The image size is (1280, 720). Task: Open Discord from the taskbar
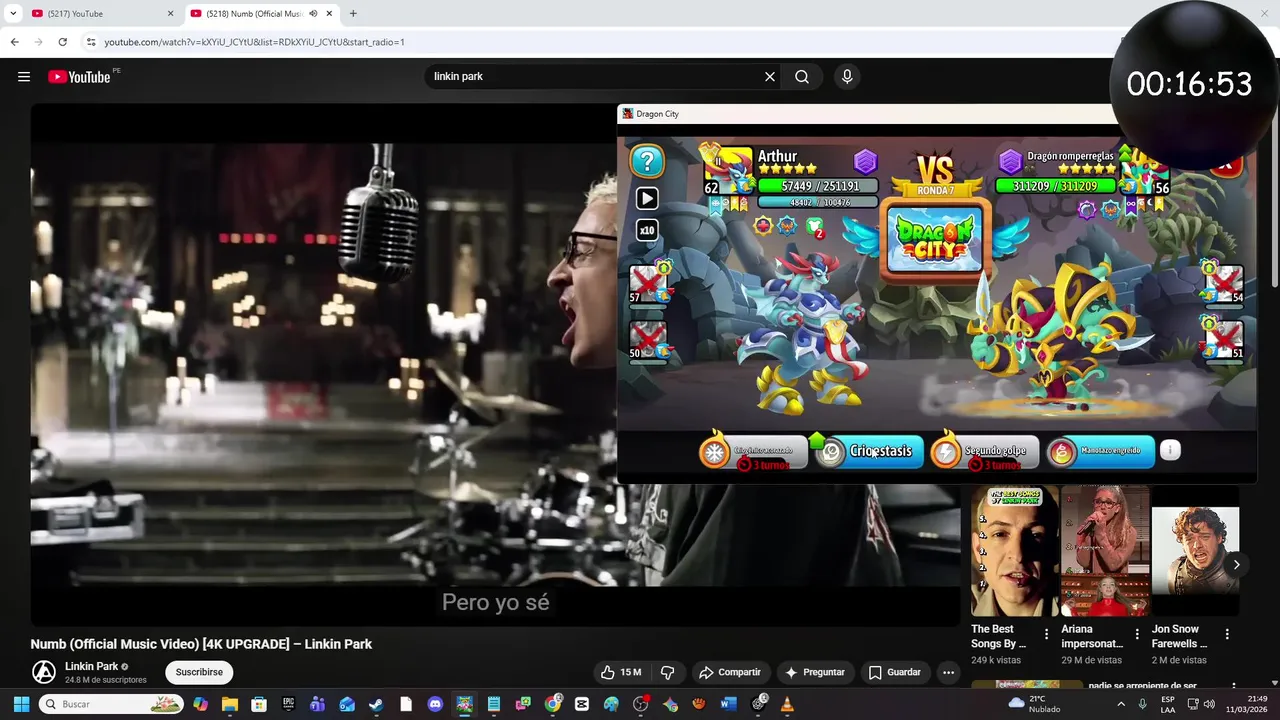[435, 704]
